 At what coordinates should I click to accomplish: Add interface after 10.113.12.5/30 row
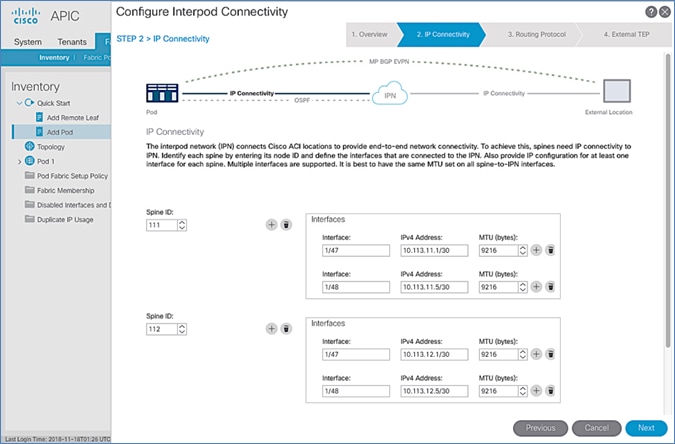click(x=536, y=391)
